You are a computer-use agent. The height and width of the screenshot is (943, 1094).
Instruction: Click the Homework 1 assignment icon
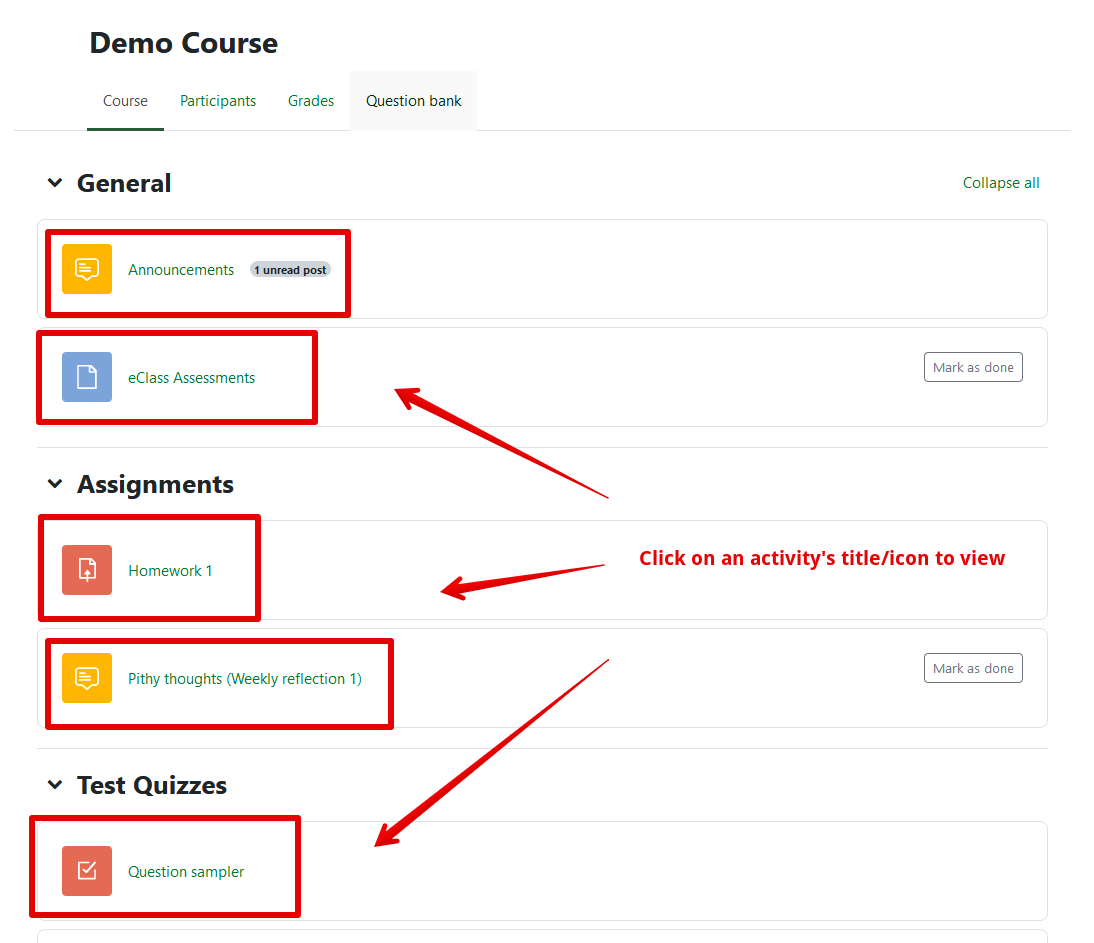click(x=87, y=570)
